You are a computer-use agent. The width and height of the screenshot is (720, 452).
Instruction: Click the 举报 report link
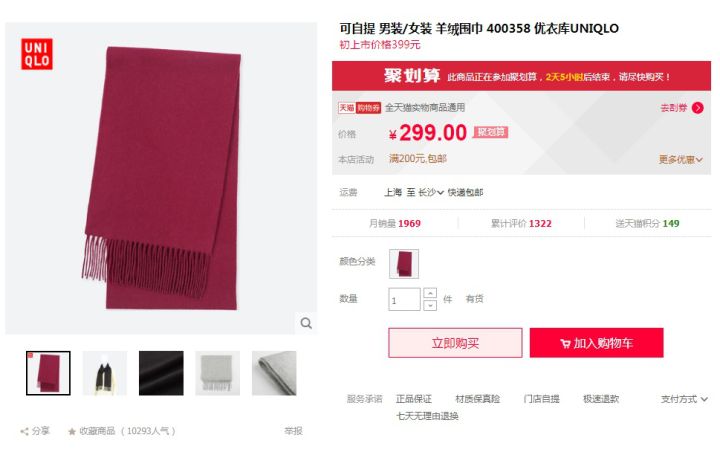(x=293, y=431)
